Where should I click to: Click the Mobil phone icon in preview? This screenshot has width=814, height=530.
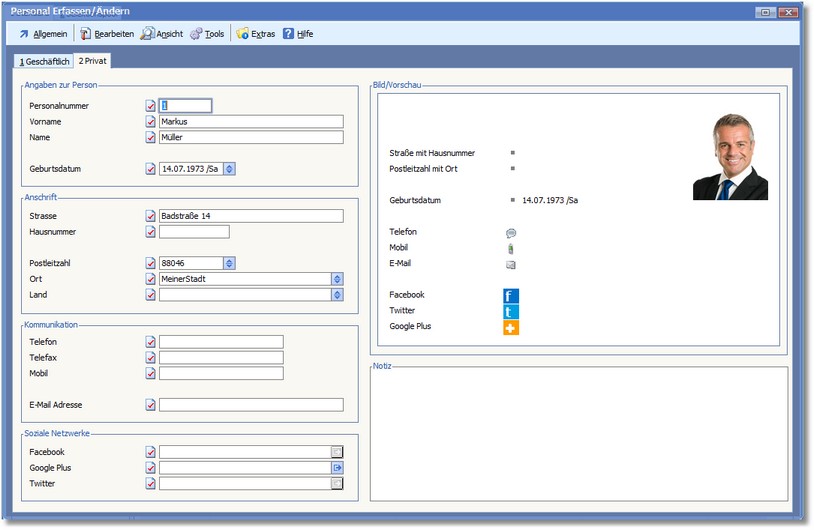[511, 248]
